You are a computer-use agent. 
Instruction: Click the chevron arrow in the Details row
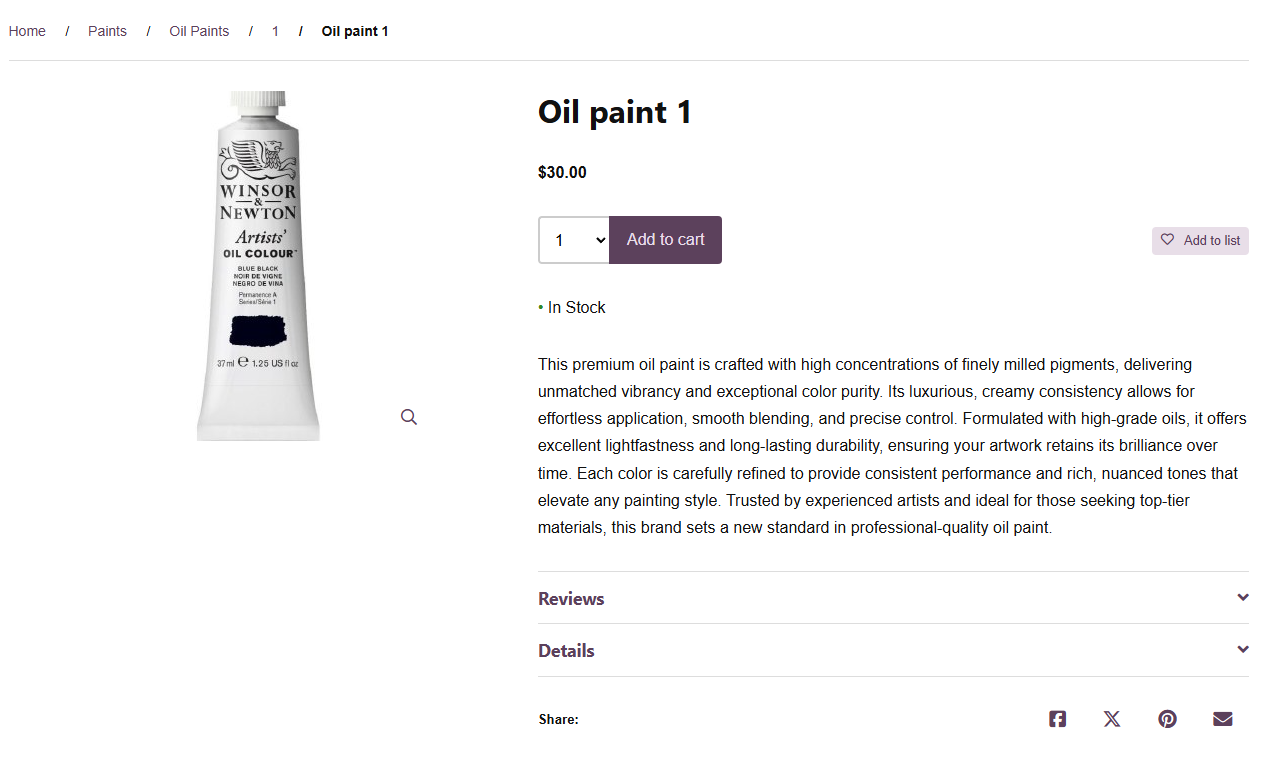point(1243,649)
